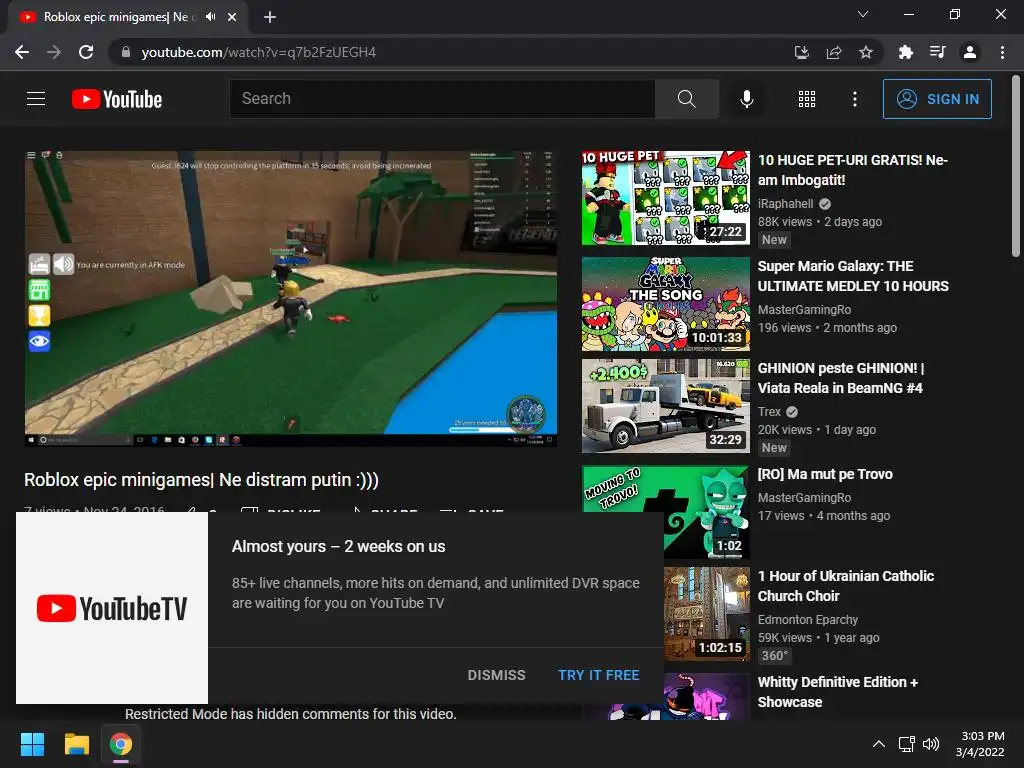The width and height of the screenshot is (1024, 768).
Task: Click the YouTube TV logo image
Action: [112, 608]
